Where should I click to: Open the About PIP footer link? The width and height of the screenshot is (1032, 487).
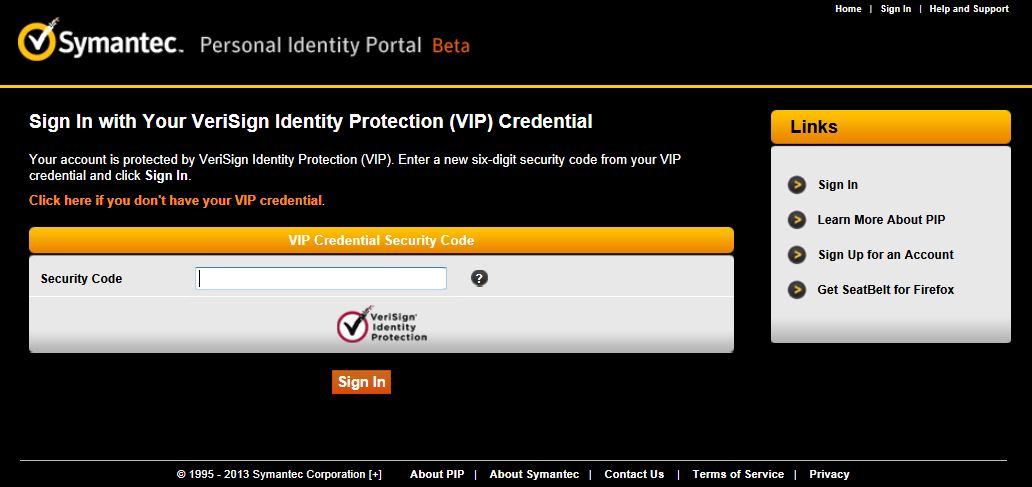[x=437, y=475]
